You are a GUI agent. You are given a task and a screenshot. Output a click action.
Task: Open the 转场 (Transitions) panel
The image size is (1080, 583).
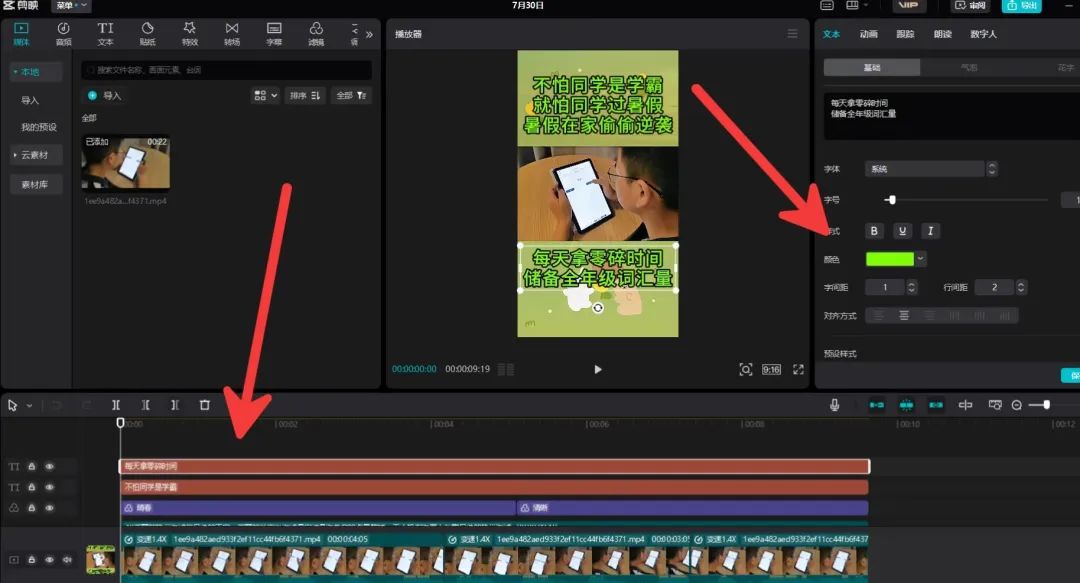tap(232, 33)
